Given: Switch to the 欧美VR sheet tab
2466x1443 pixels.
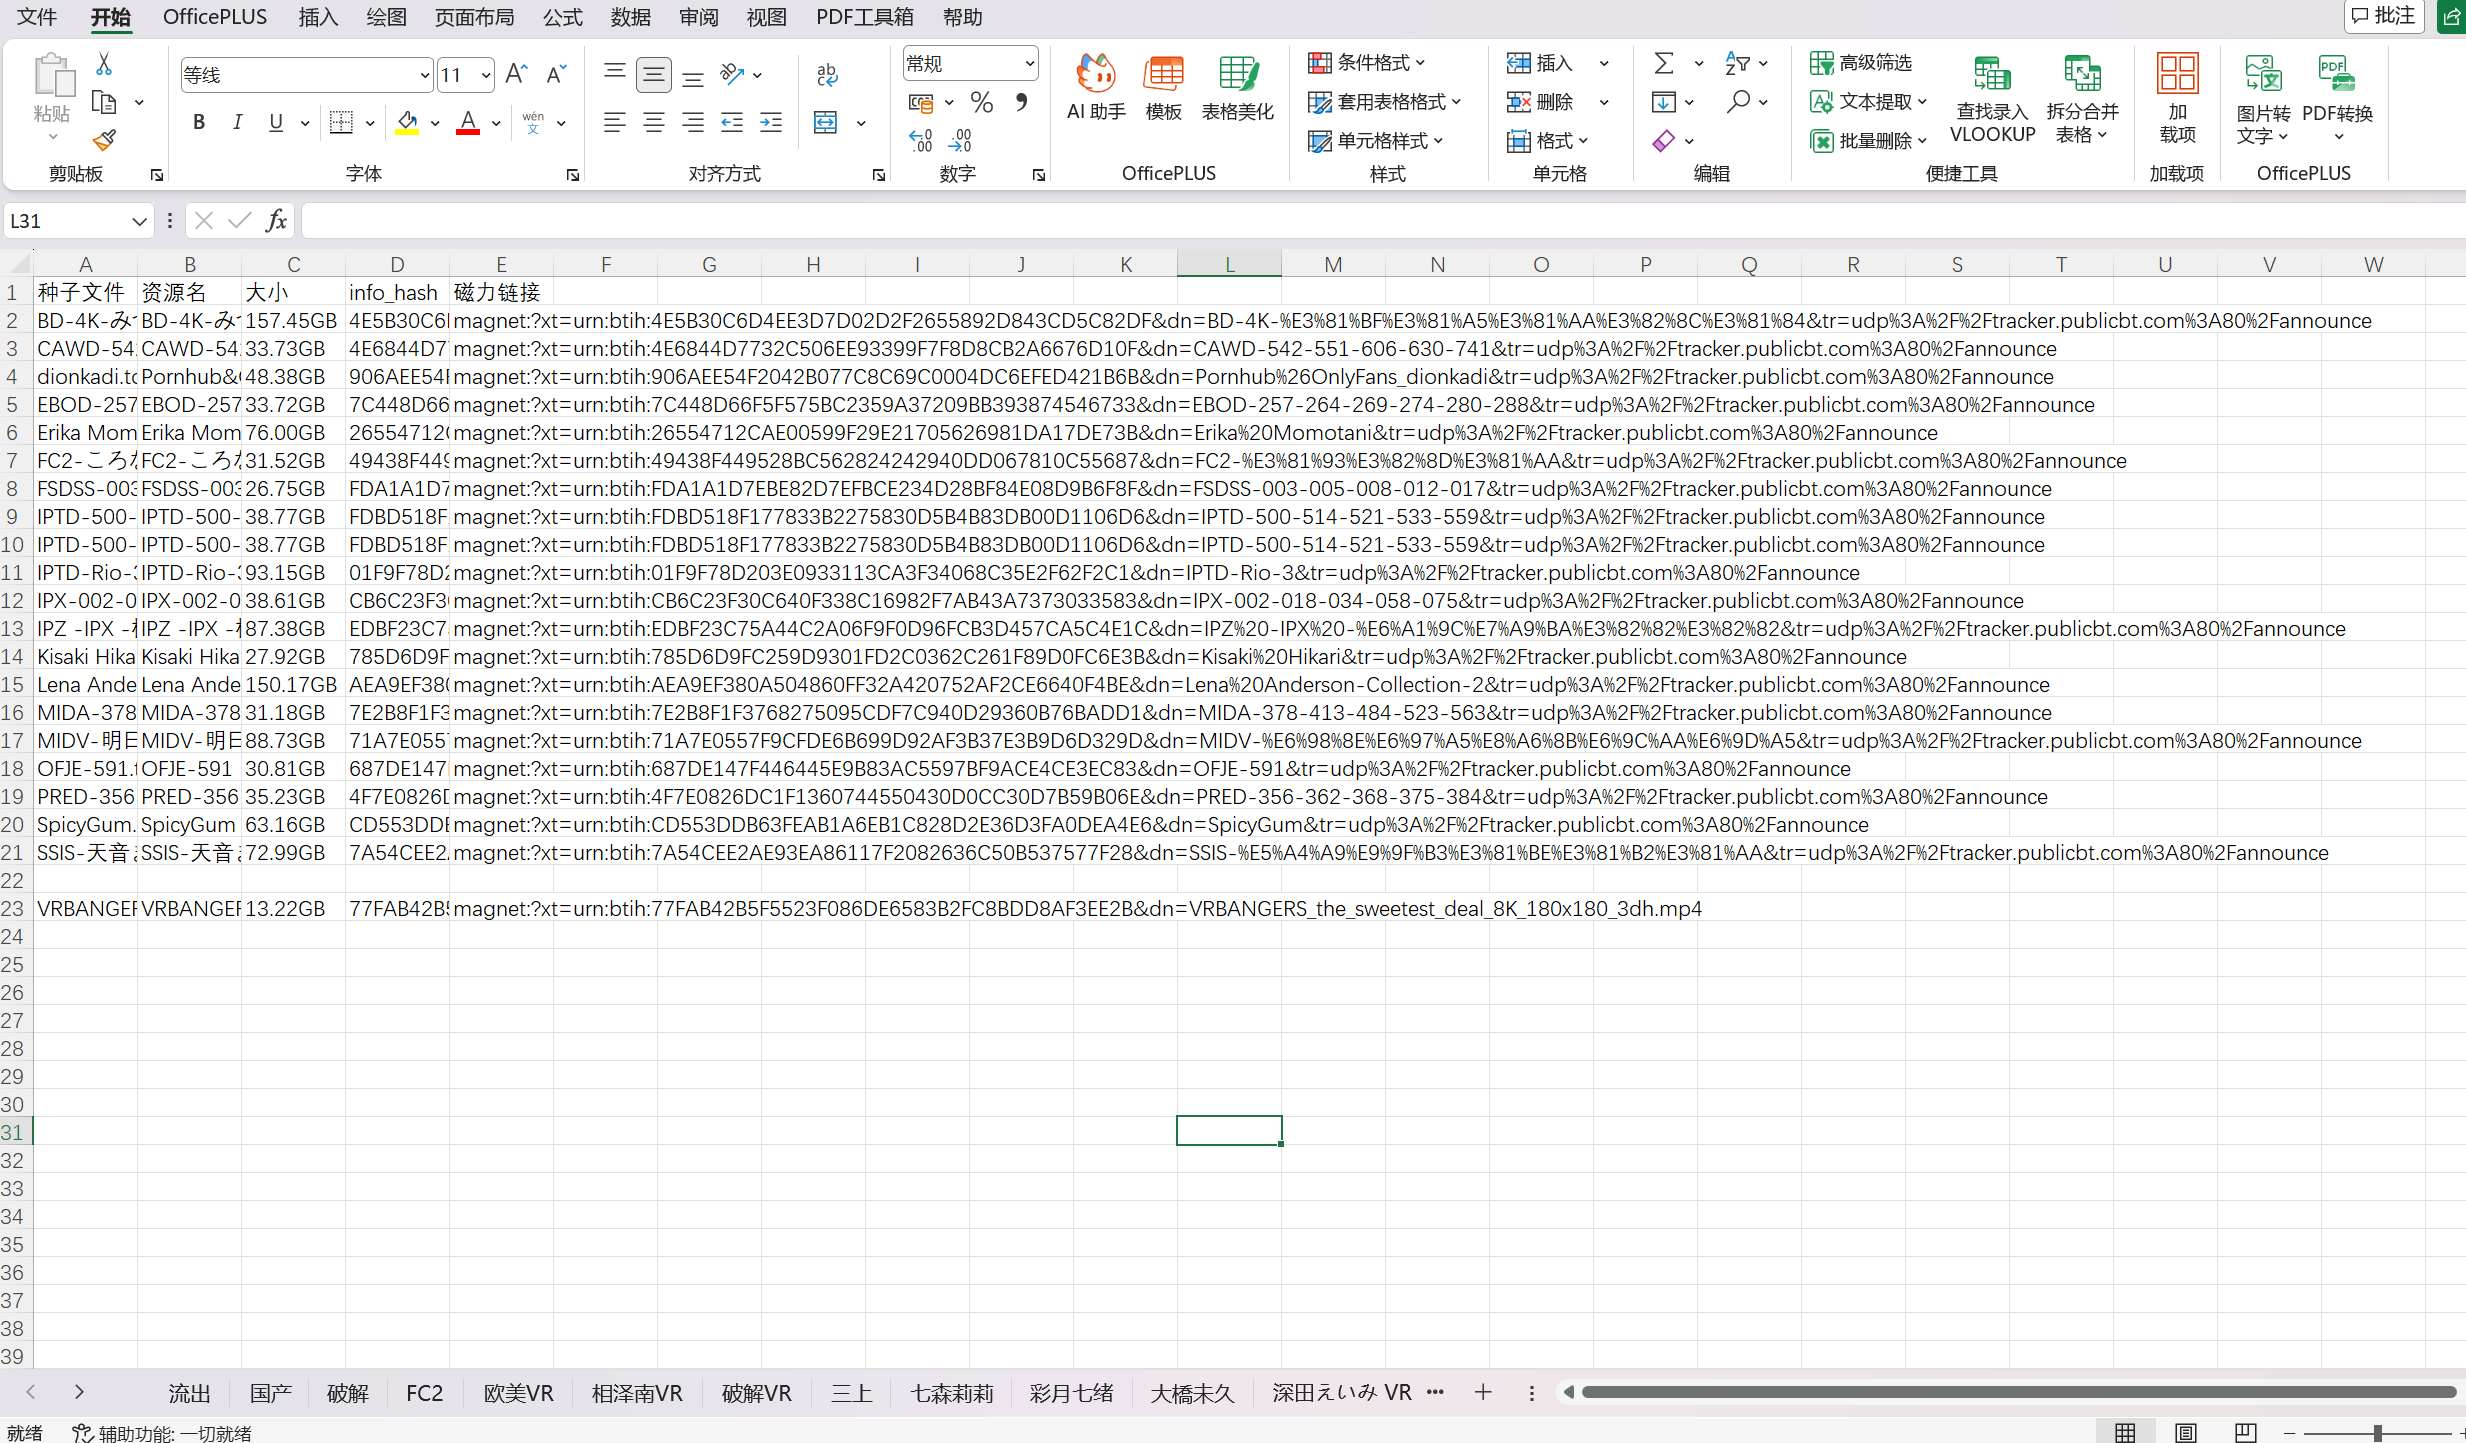Looking at the screenshot, I should point(518,1393).
